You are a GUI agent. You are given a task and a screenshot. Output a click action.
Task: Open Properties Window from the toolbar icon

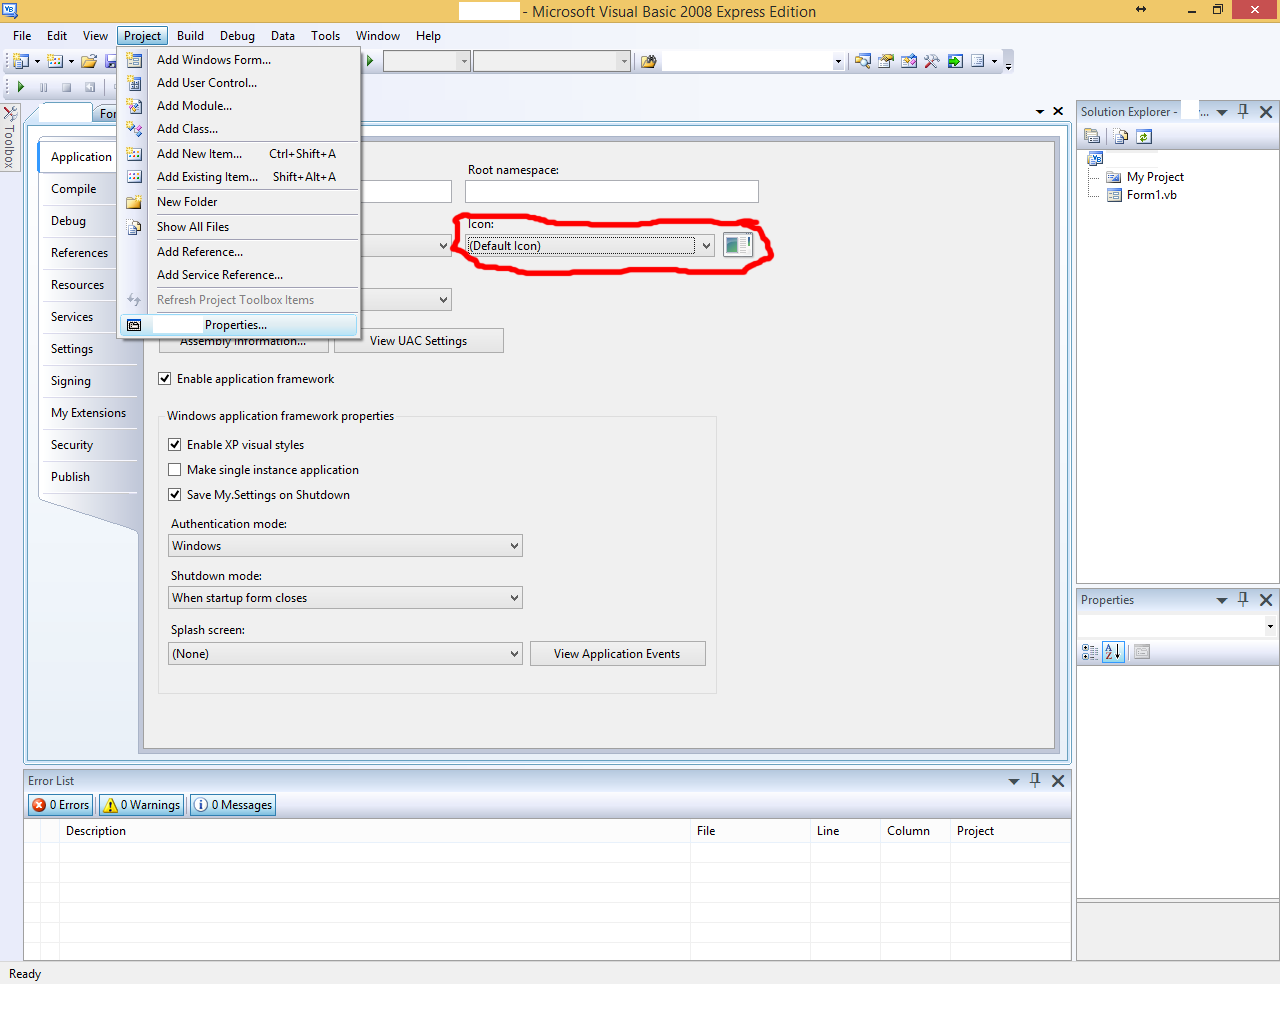(886, 61)
